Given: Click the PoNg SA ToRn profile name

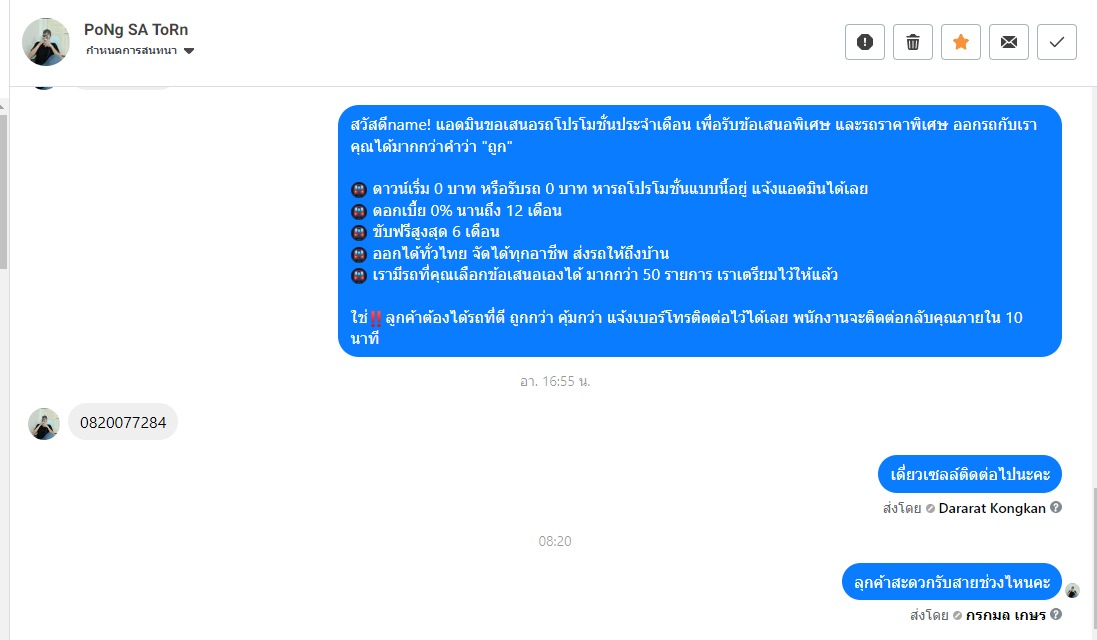Looking at the screenshot, I should click(x=136, y=29).
